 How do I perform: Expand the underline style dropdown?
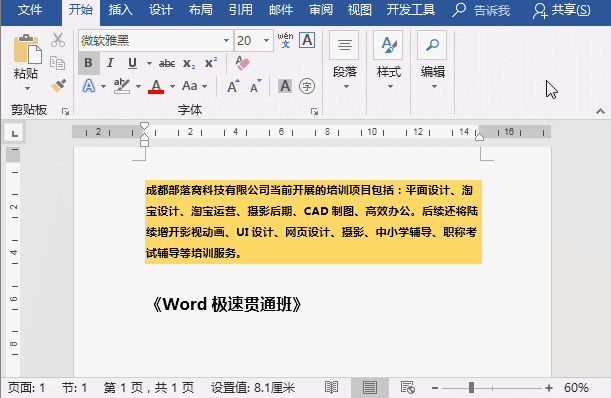149,64
